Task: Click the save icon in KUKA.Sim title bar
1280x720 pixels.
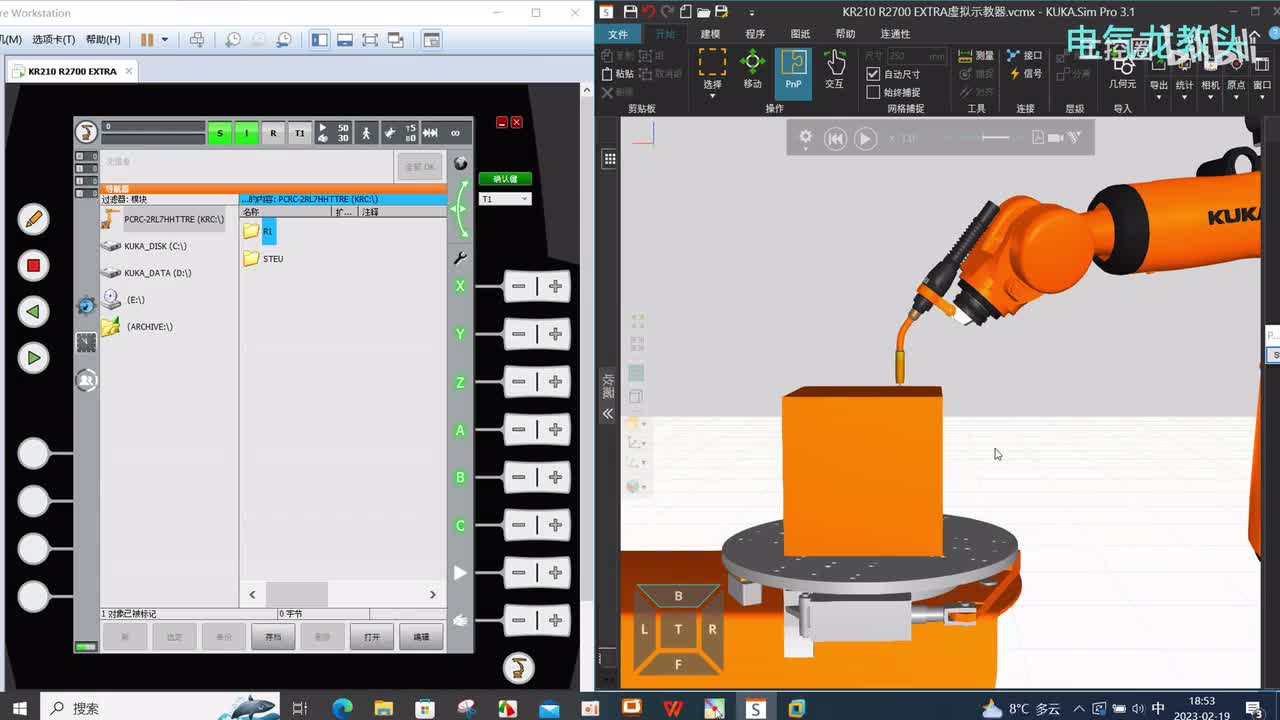Action: (x=630, y=11)
